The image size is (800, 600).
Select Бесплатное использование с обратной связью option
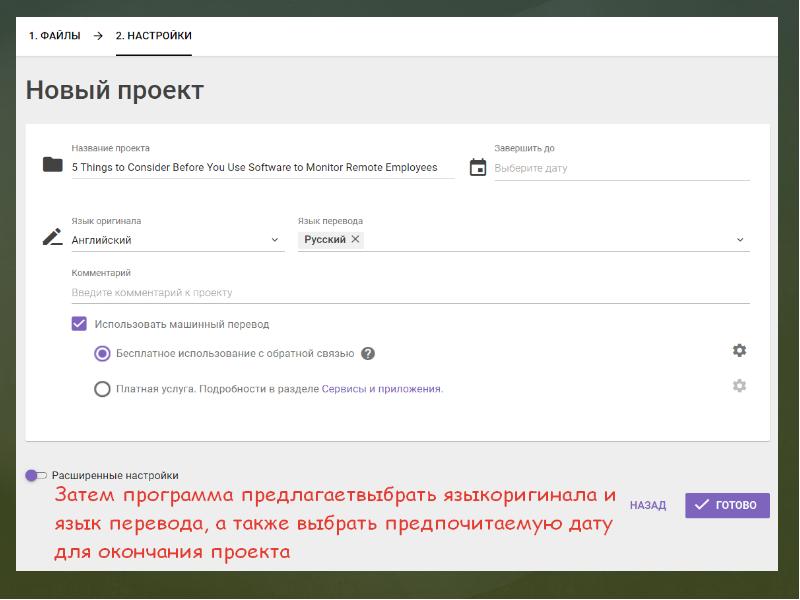[x=102, y=353]
